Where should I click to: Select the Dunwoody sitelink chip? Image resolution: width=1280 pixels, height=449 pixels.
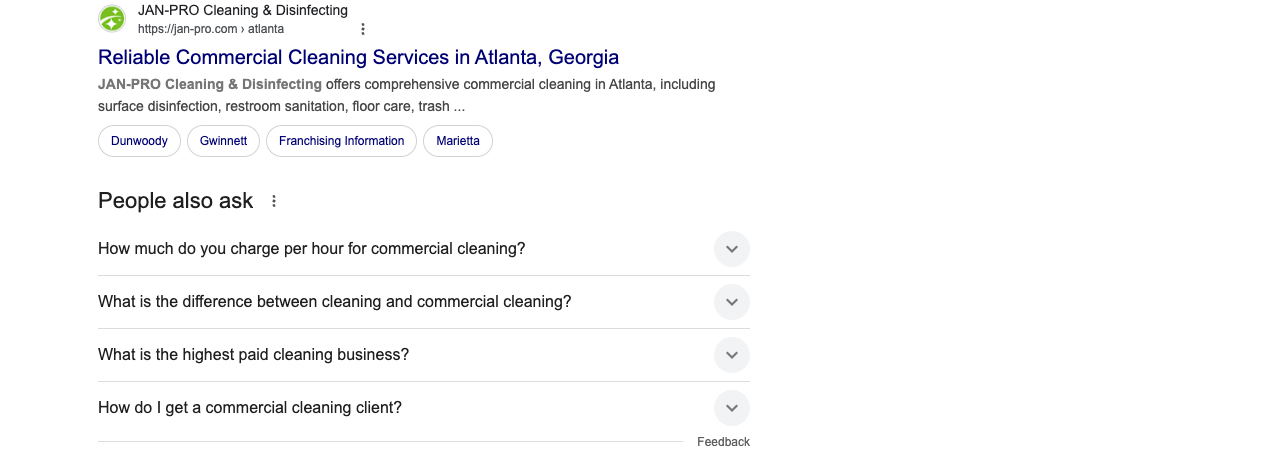pyautogui.click(x=139, y=141)
